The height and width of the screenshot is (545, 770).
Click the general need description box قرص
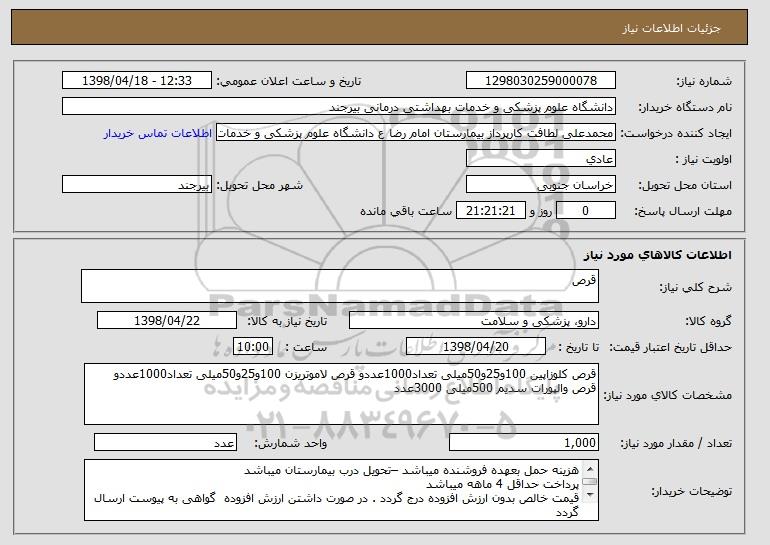click(340, 286)
